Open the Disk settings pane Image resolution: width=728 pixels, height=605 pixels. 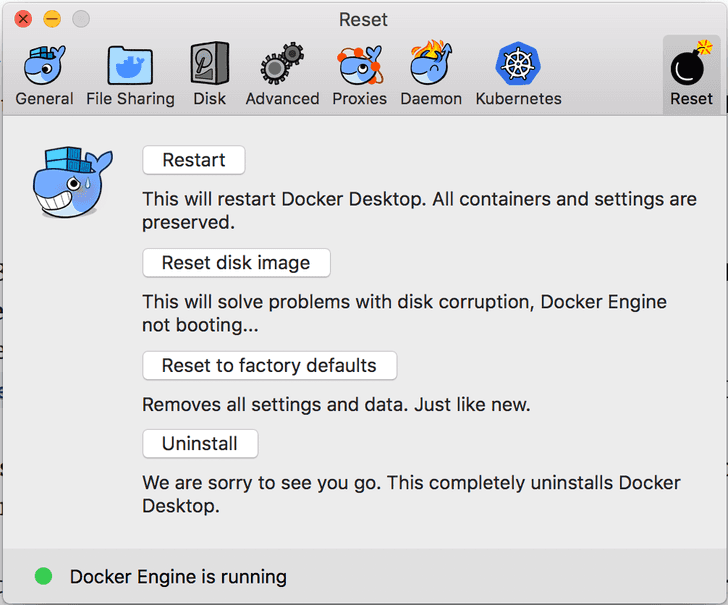[210, 74]
